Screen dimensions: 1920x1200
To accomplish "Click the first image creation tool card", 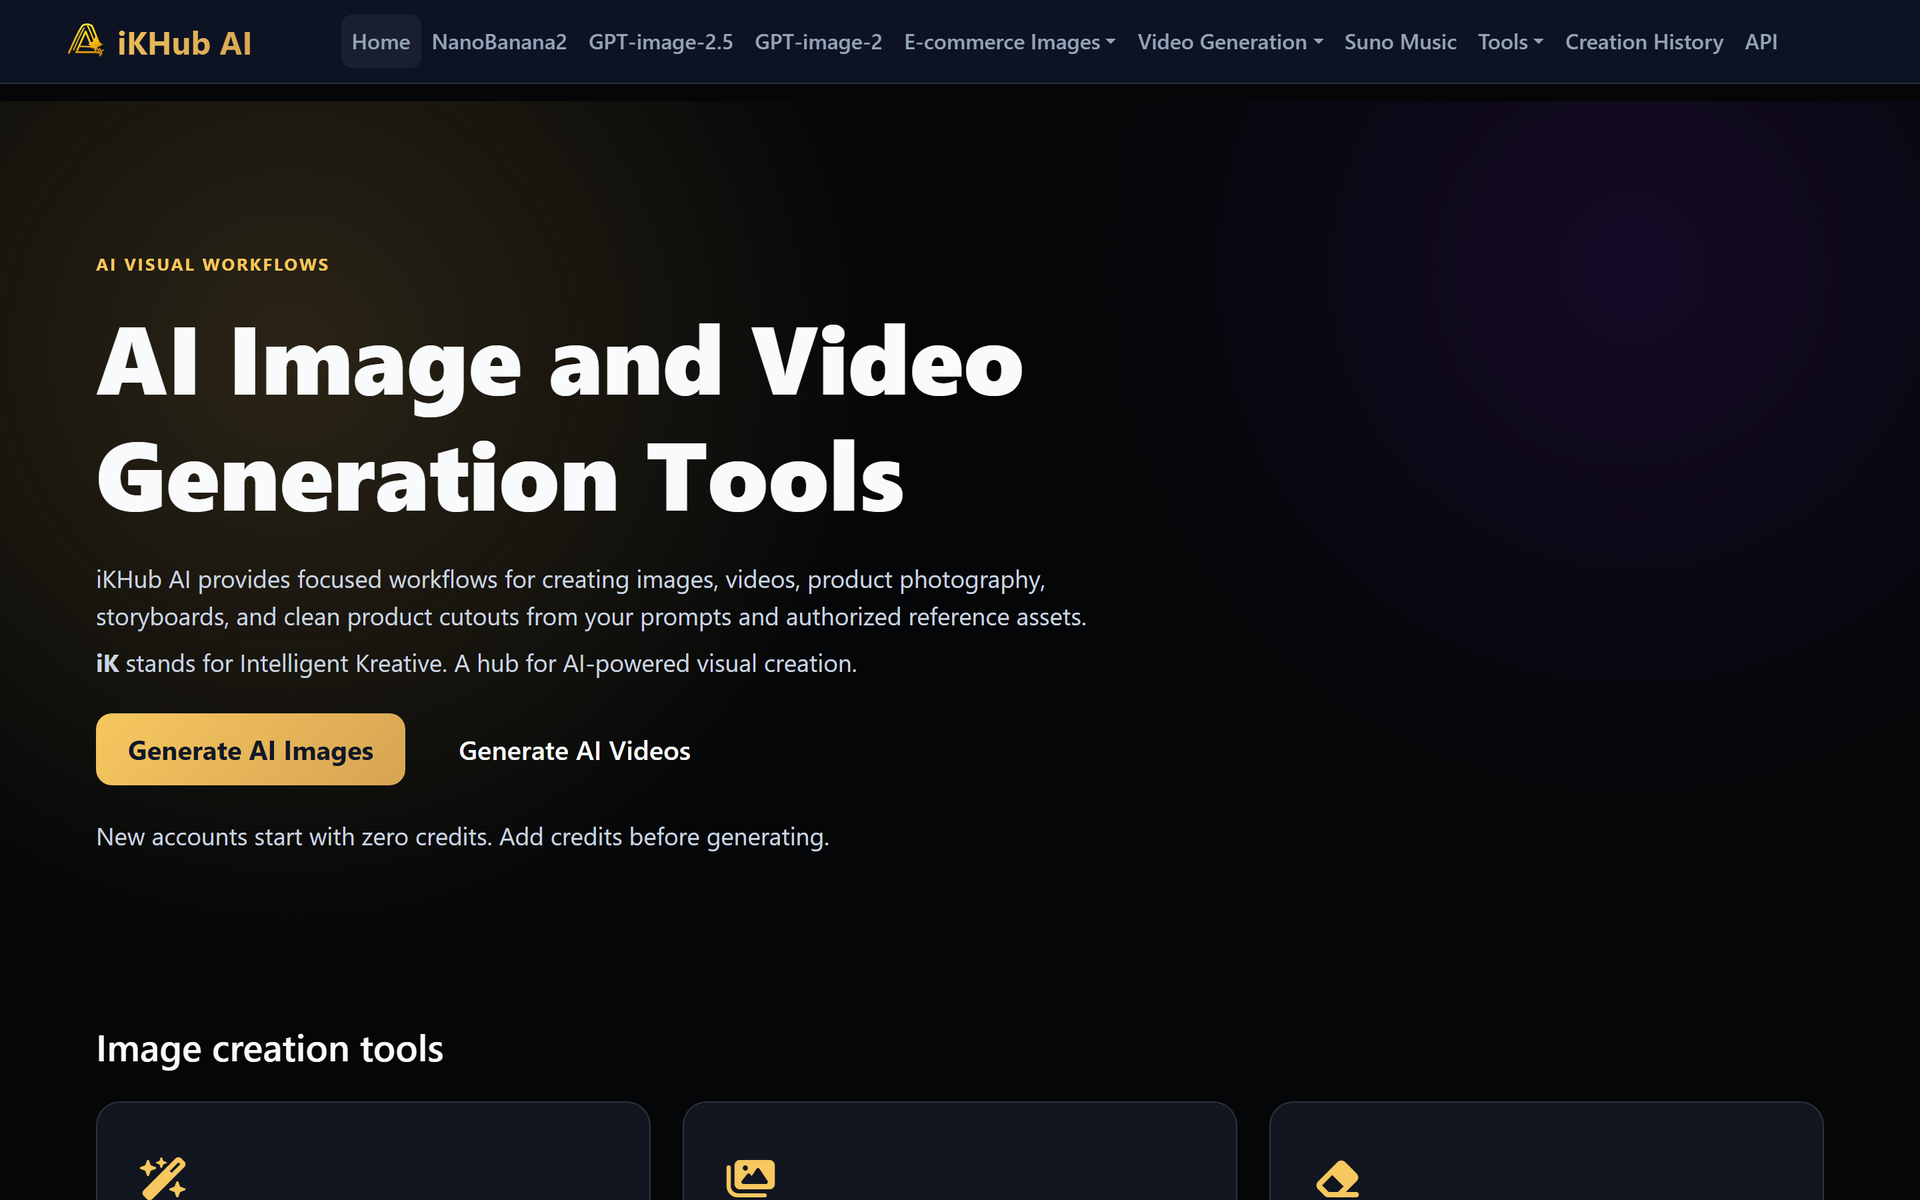I will (373, 1151).
